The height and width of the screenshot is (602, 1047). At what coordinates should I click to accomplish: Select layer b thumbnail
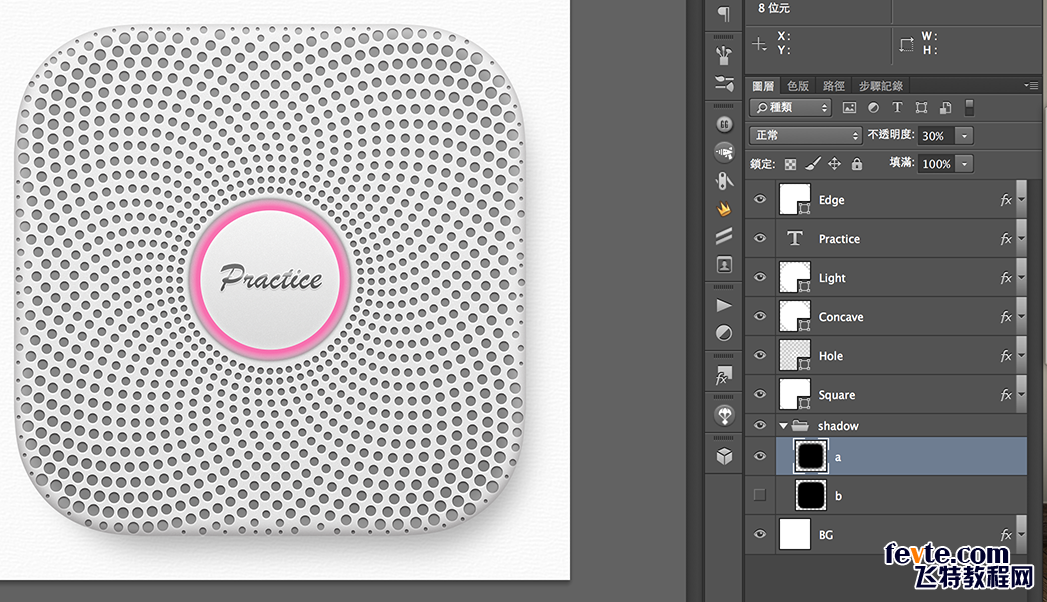click(811, 495)
